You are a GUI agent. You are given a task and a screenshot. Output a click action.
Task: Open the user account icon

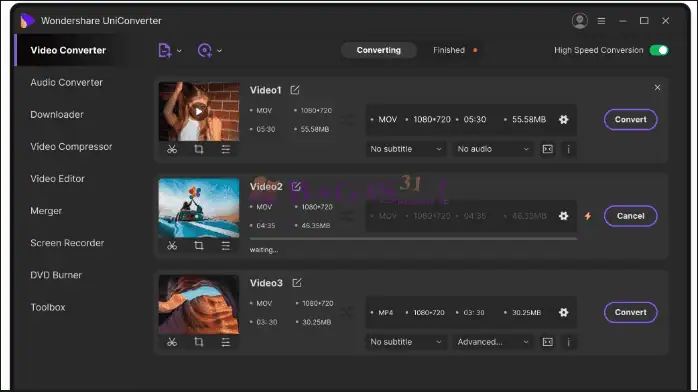580,21
